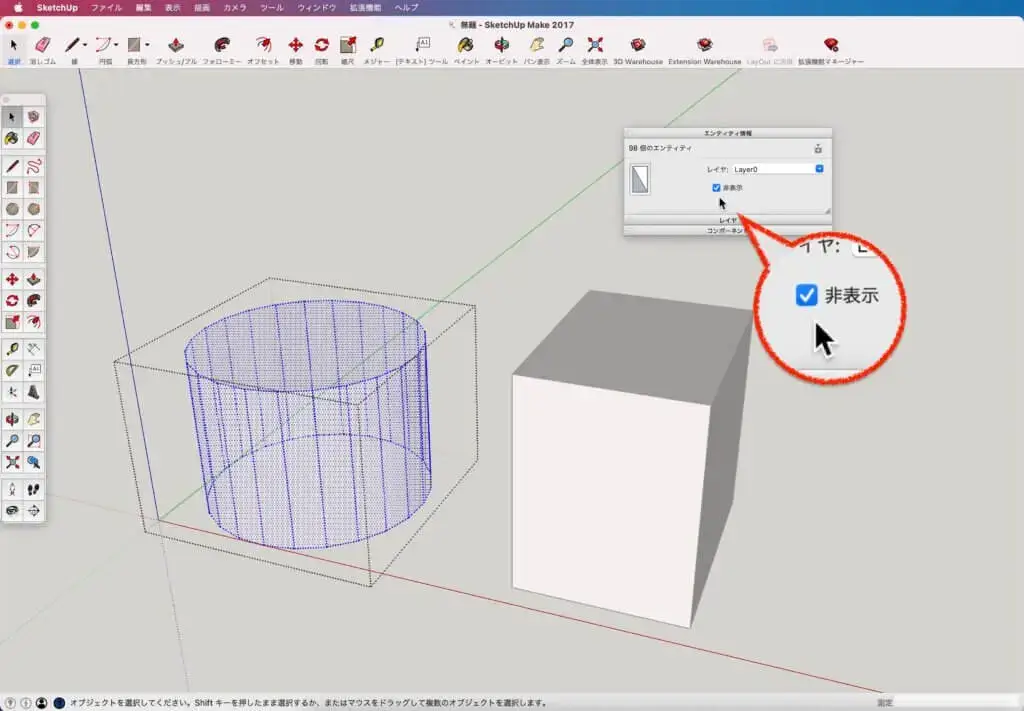Uncheck the 非表示 (hidden) checkbox in Entity Info

point(716,187)
